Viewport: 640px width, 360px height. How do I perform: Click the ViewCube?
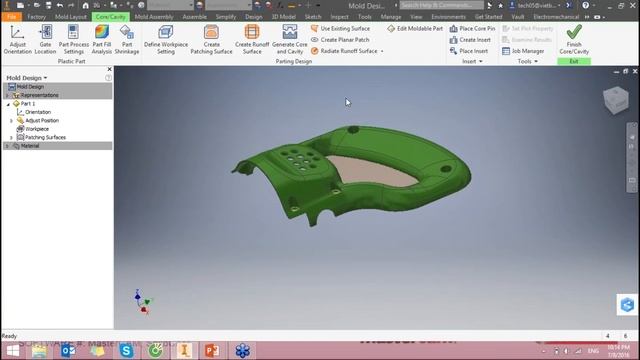tap(616, 100)
